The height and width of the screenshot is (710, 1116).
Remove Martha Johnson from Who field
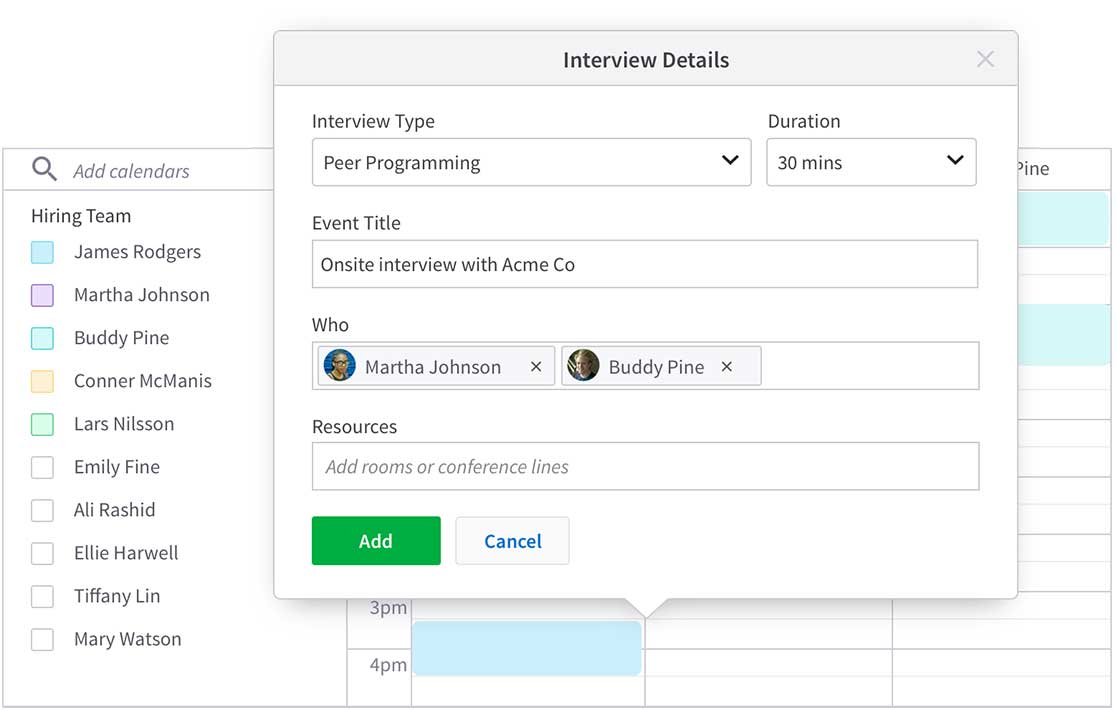click(536, 367)
